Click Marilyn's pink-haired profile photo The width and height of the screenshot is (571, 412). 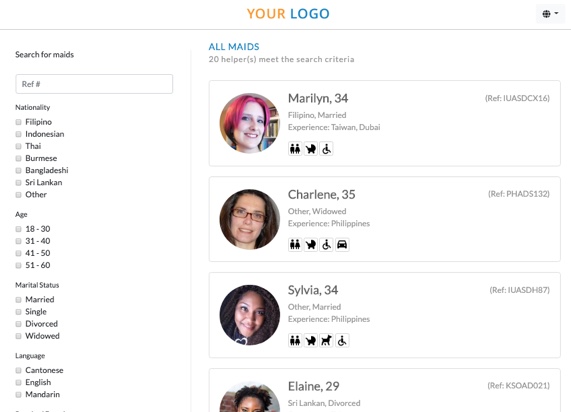[x=250, y=123]
